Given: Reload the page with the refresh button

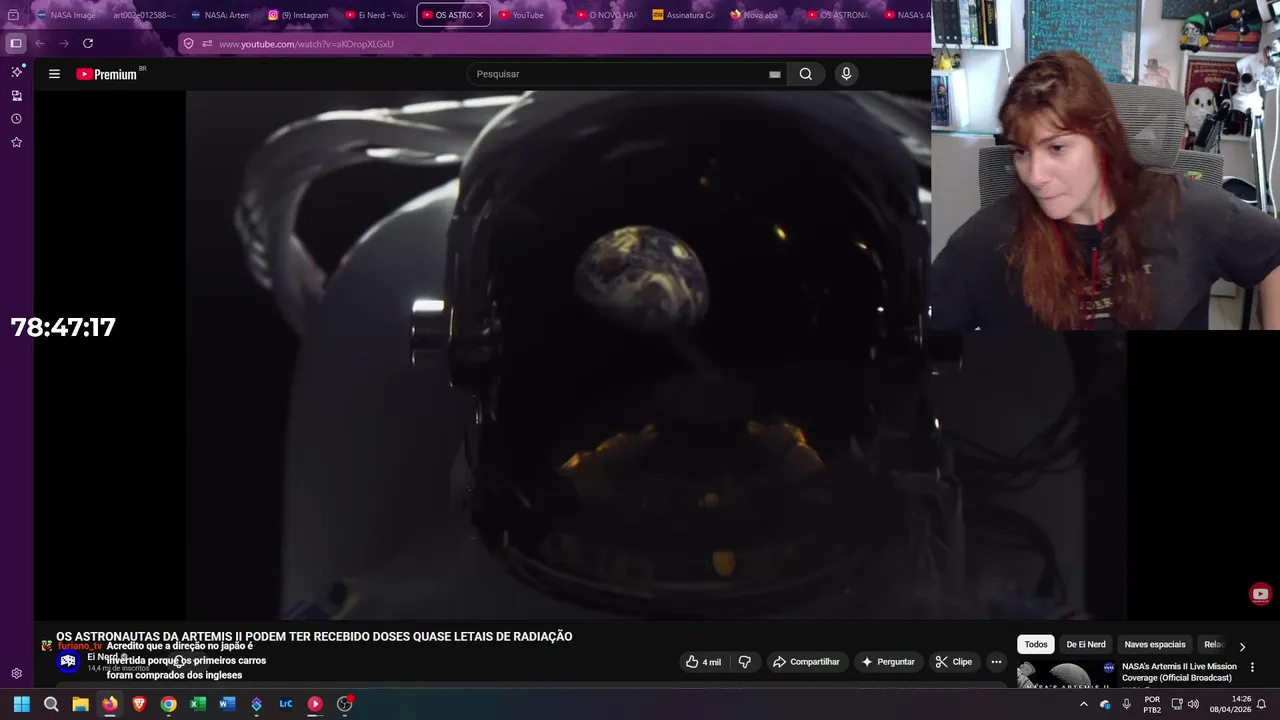Looking at the screenshot, I should (x=88, y=43).
